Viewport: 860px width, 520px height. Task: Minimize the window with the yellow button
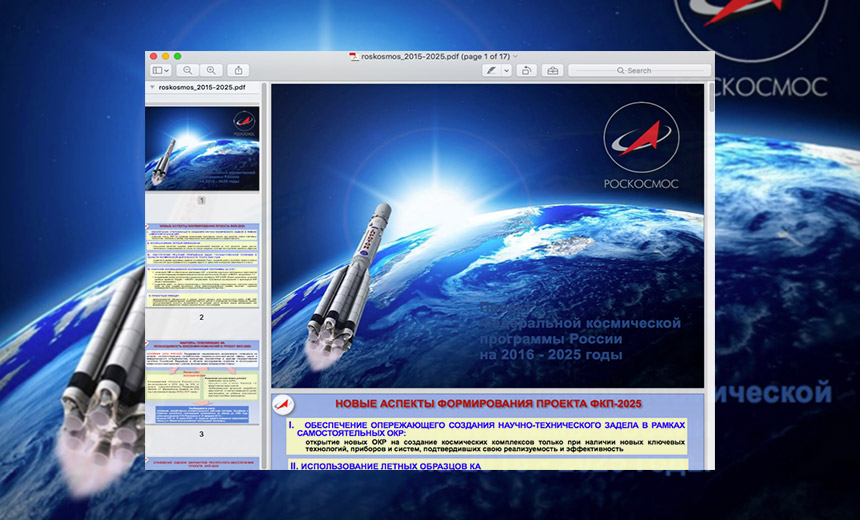point(166,56)
